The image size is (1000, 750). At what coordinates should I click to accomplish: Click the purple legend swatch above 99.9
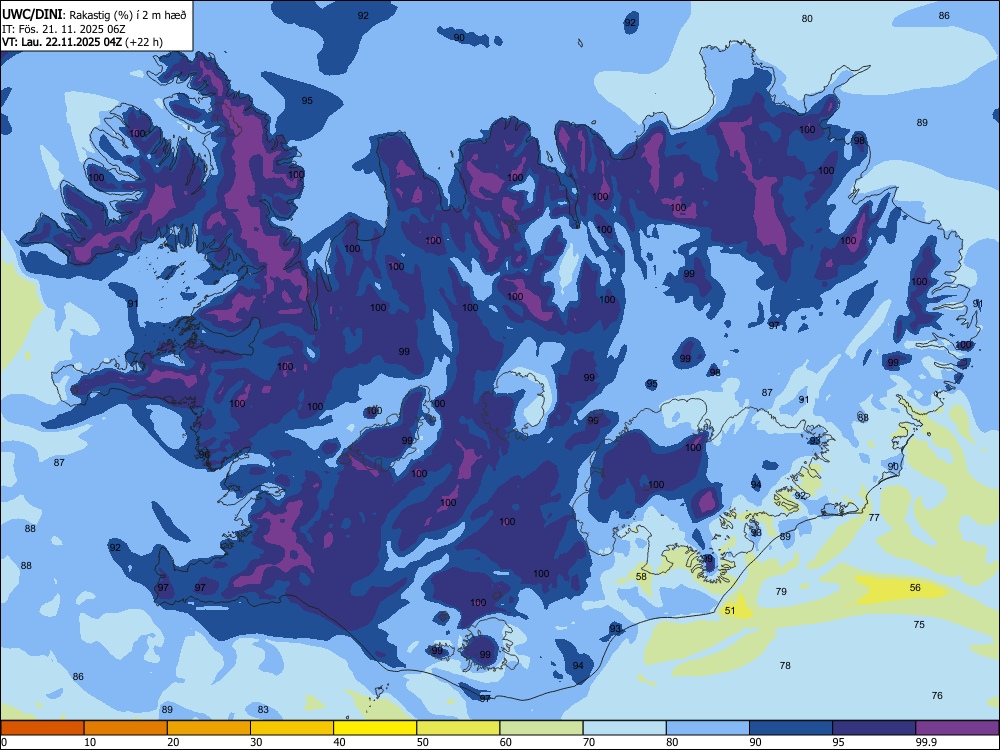957,728
